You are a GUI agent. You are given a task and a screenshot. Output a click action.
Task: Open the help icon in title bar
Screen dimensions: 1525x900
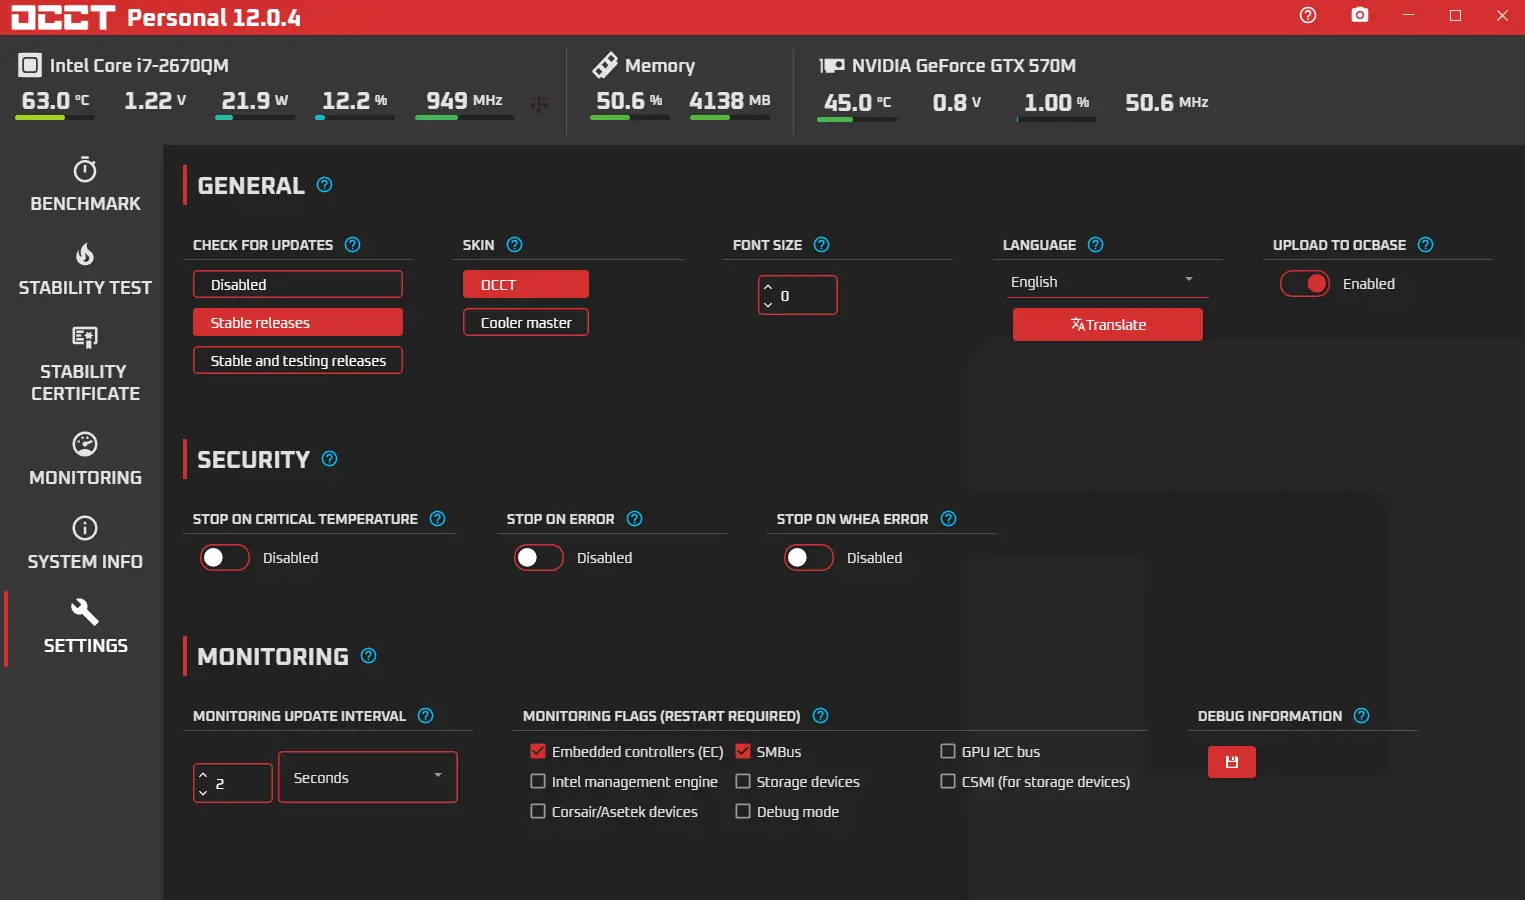click(1307, 15)
